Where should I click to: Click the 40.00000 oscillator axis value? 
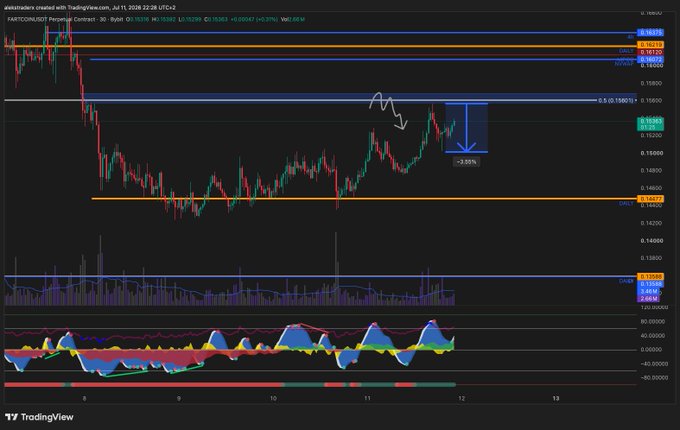(654, 336)
